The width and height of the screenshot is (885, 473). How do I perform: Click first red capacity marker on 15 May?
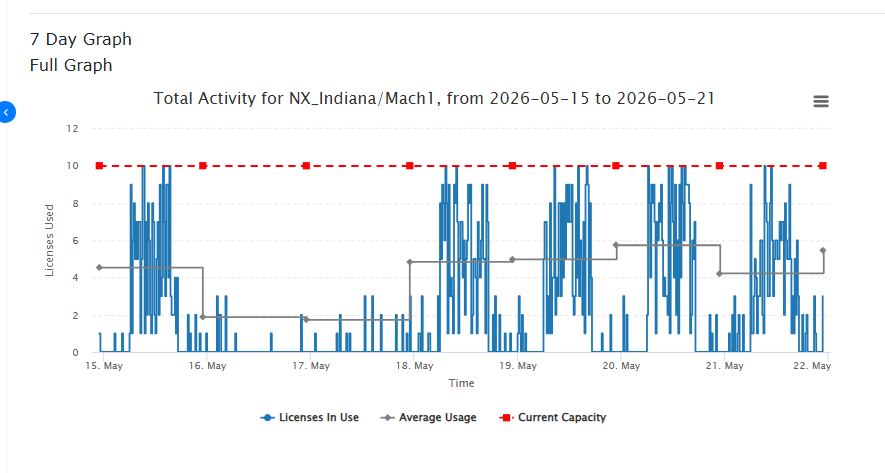pos(99,166)
